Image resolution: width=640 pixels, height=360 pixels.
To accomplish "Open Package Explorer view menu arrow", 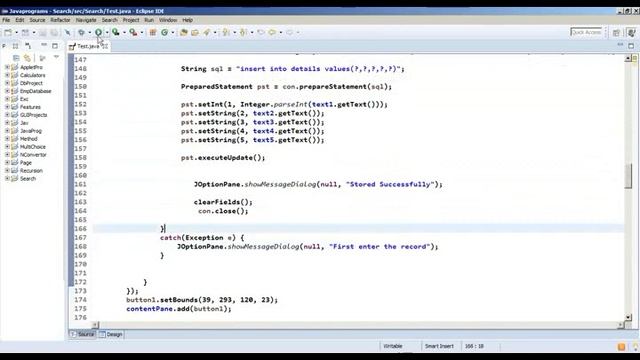I will click(56, 58).
